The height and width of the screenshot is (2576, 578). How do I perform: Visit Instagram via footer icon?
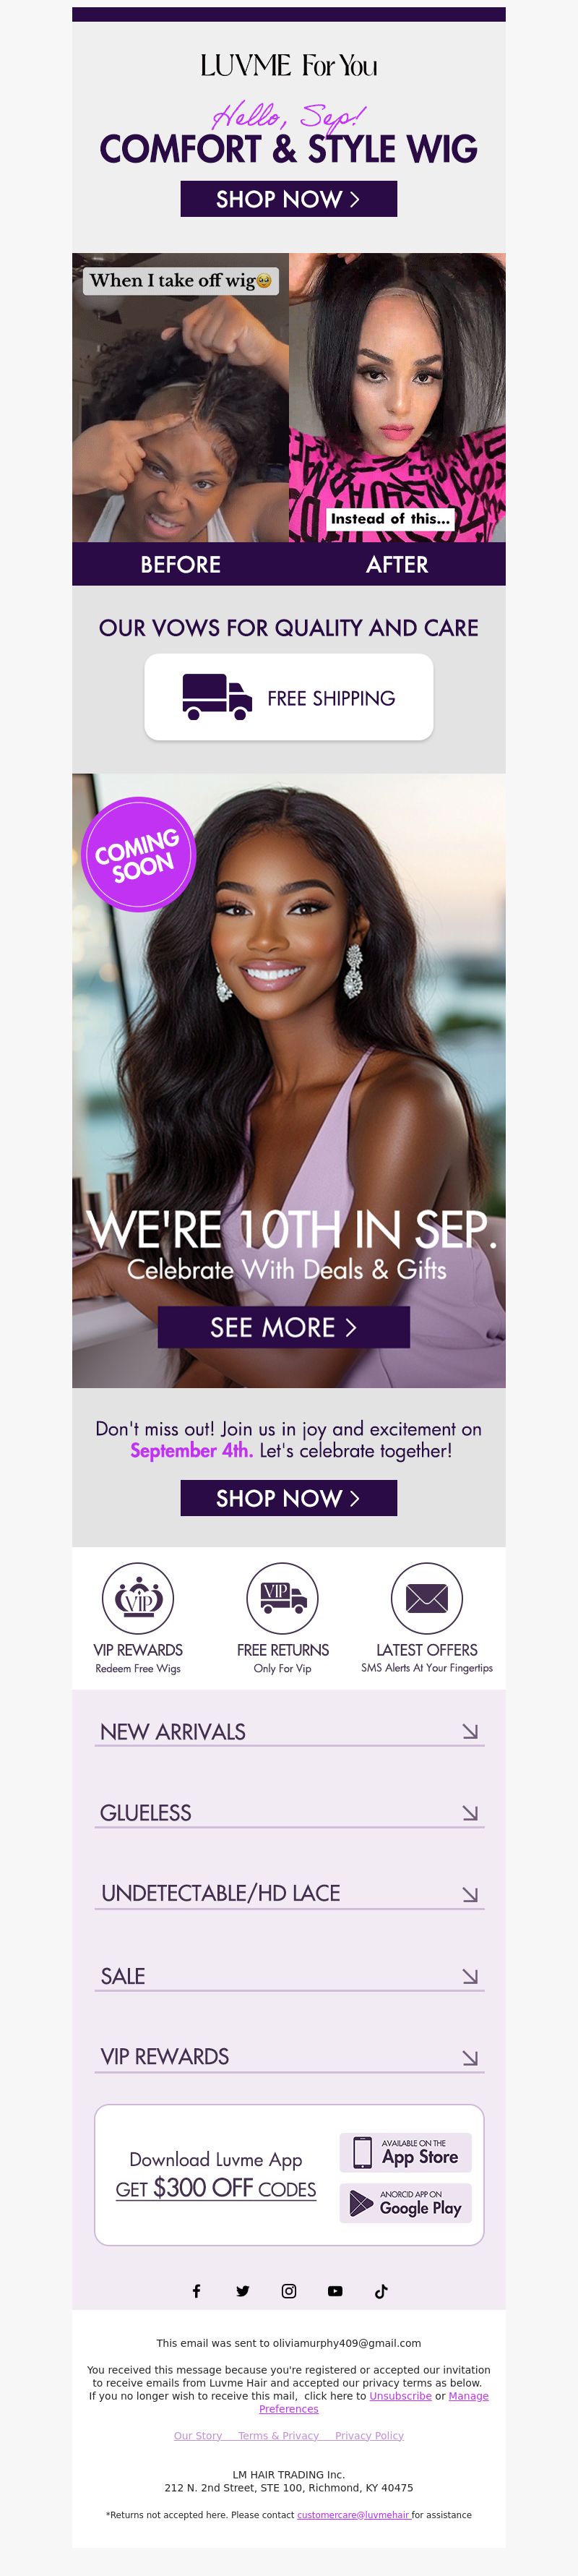[289, 2291]
